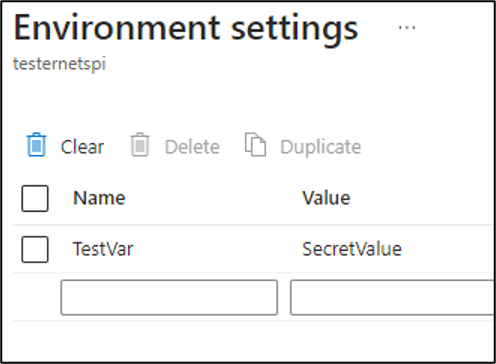The image size is (496, 364).
Task: Click the blue Clear trash can icon
Action: click(x=36, y=144)
